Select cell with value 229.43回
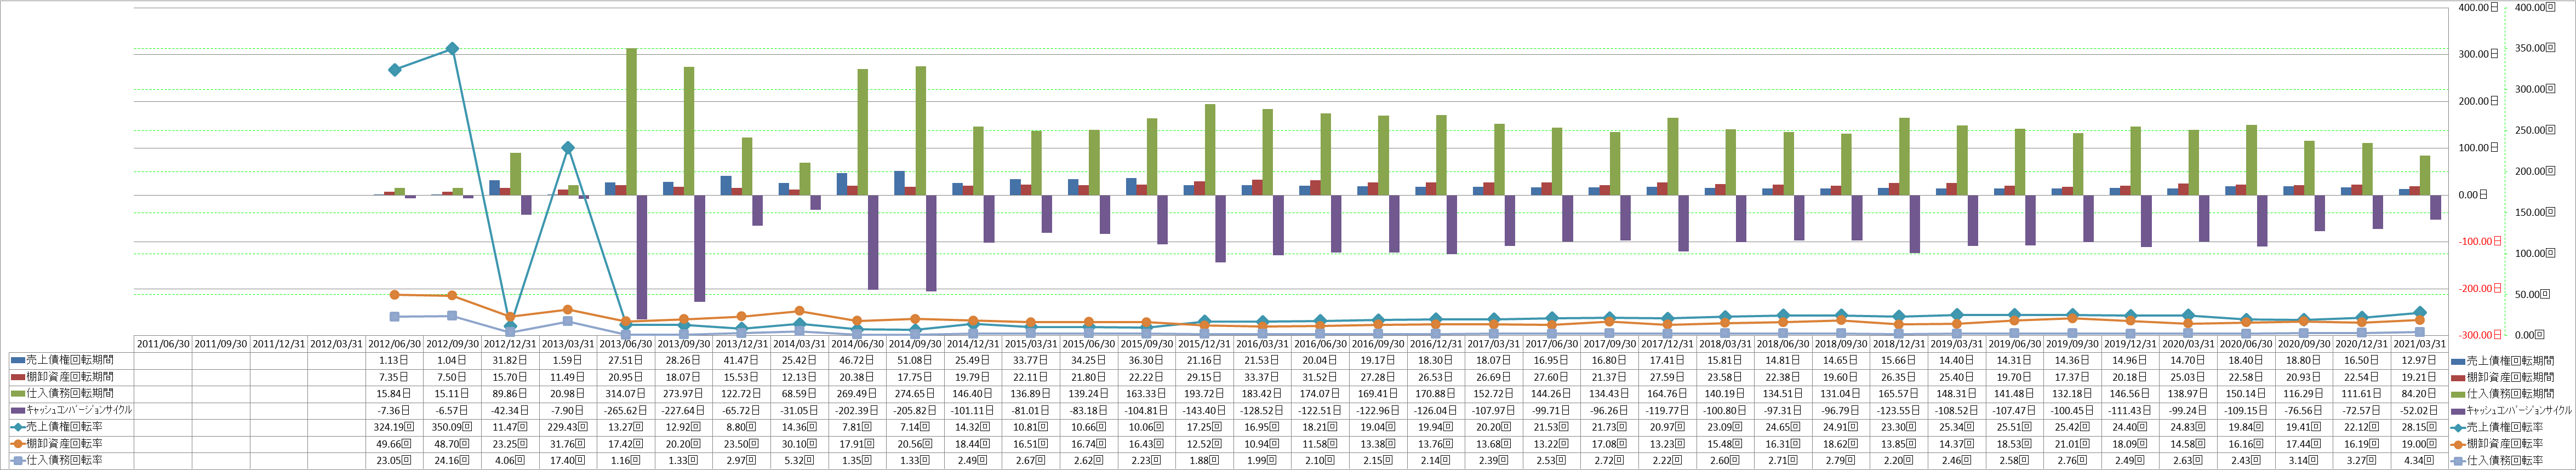 tap(568, 427)
